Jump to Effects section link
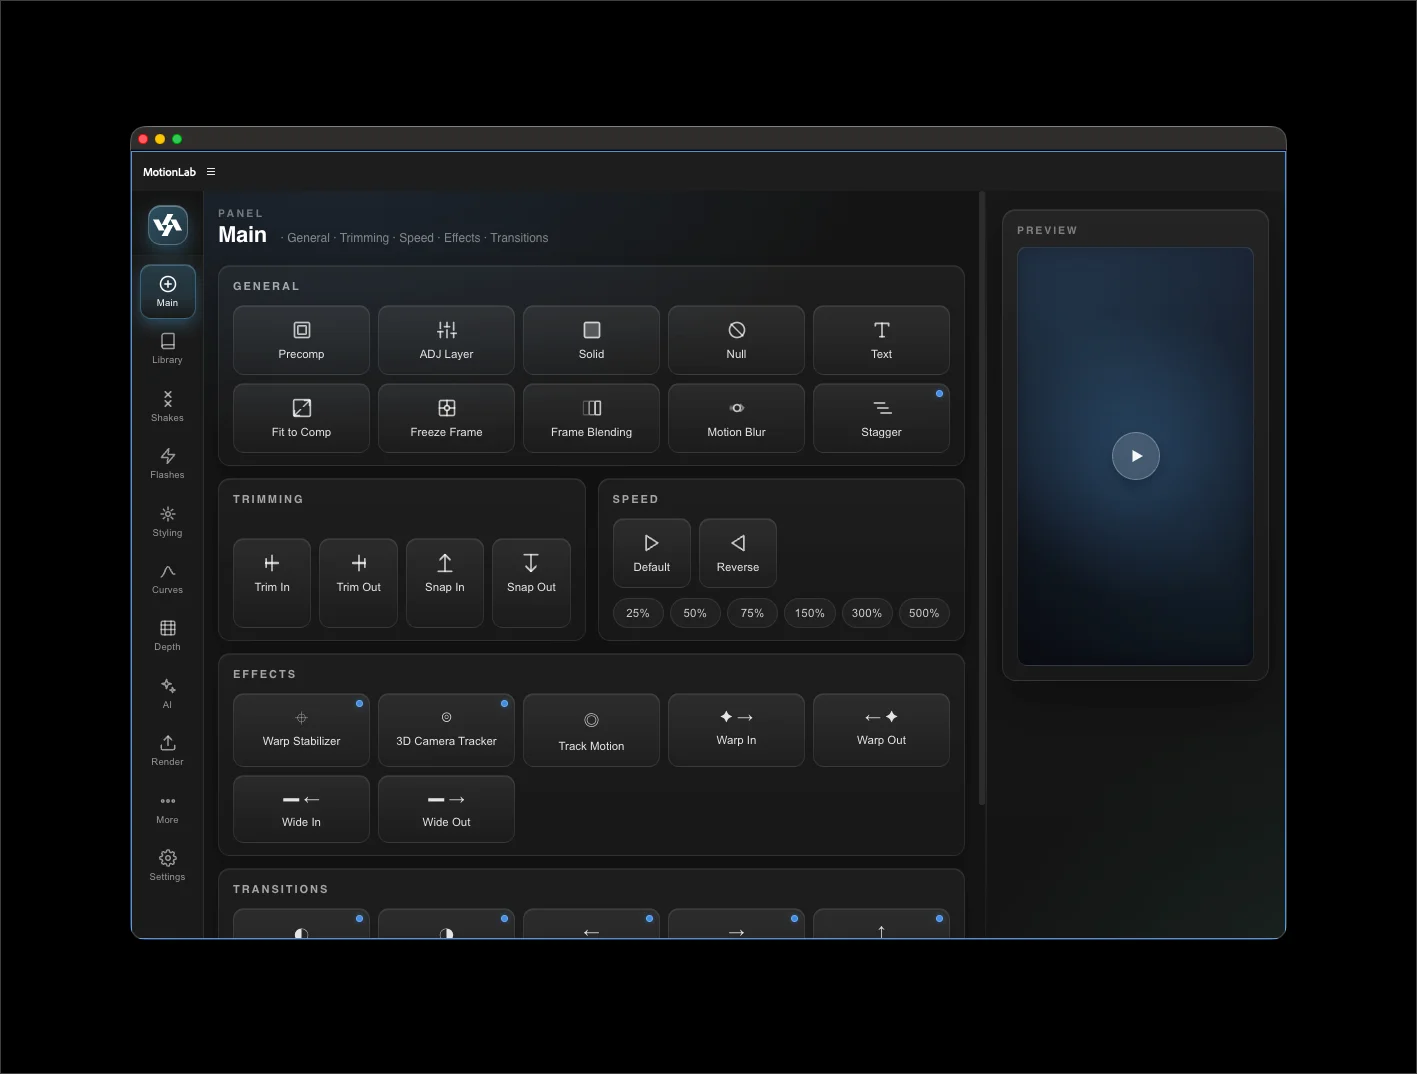 tap(462, 238)
